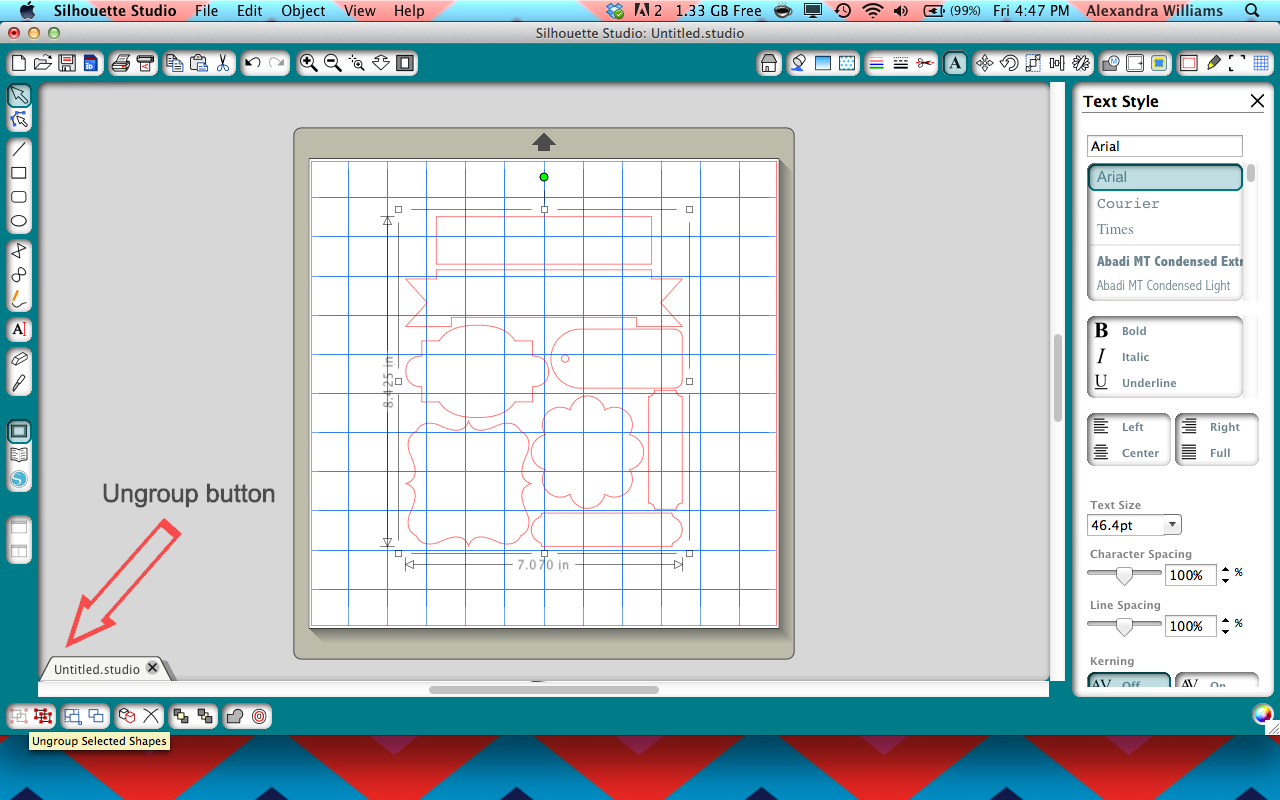Open the Fill Color paint bucket panel
This screenshot has height=800, width=1280.
(x=798, y=63)
